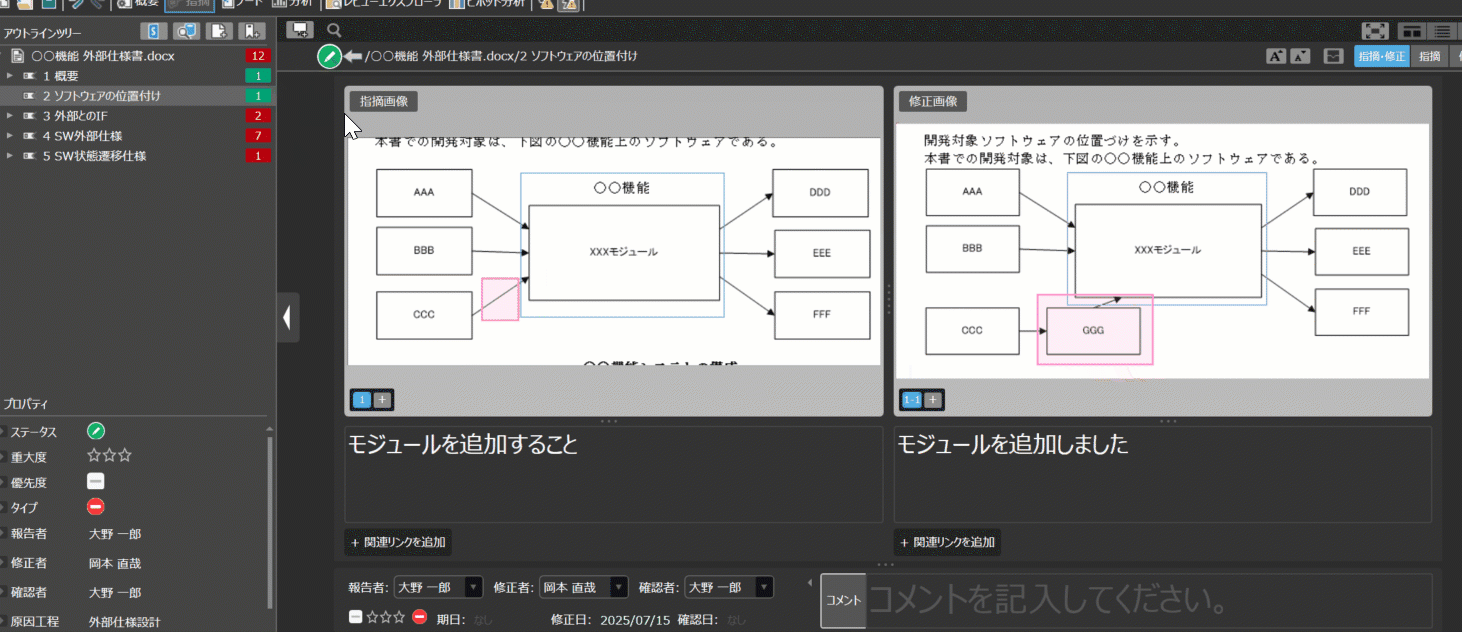Screen dimensions: 1462x632
Task: Click the コメント input field
Action: tap(1147, 600)
